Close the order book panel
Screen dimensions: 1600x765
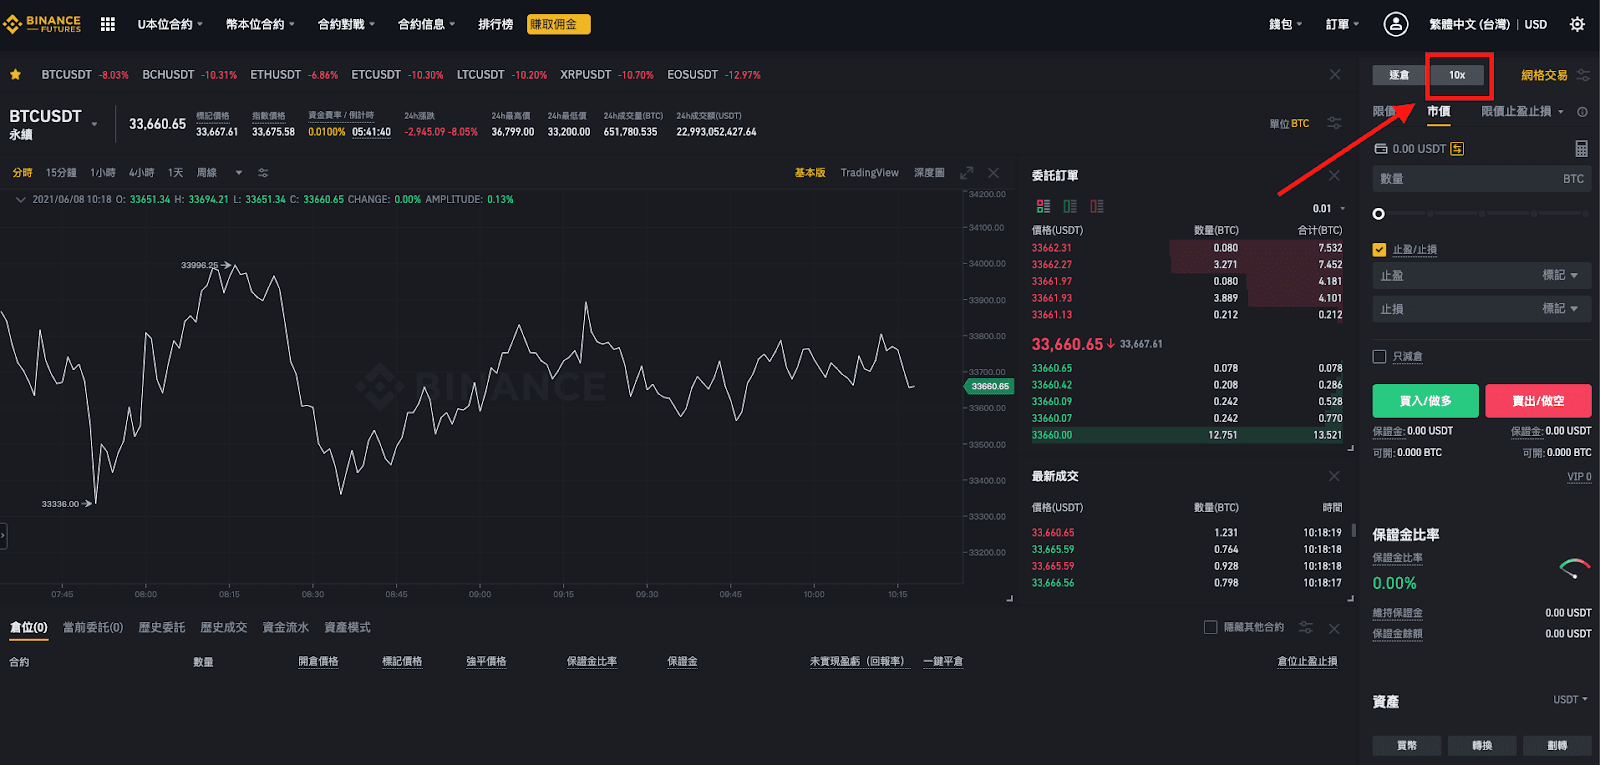1334,175
